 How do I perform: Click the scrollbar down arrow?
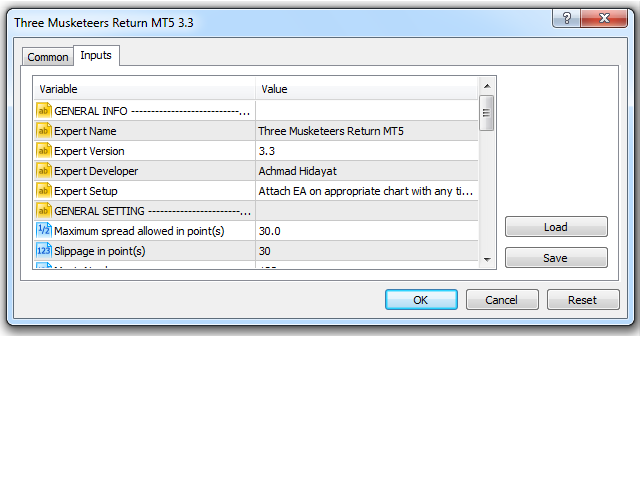487,260
